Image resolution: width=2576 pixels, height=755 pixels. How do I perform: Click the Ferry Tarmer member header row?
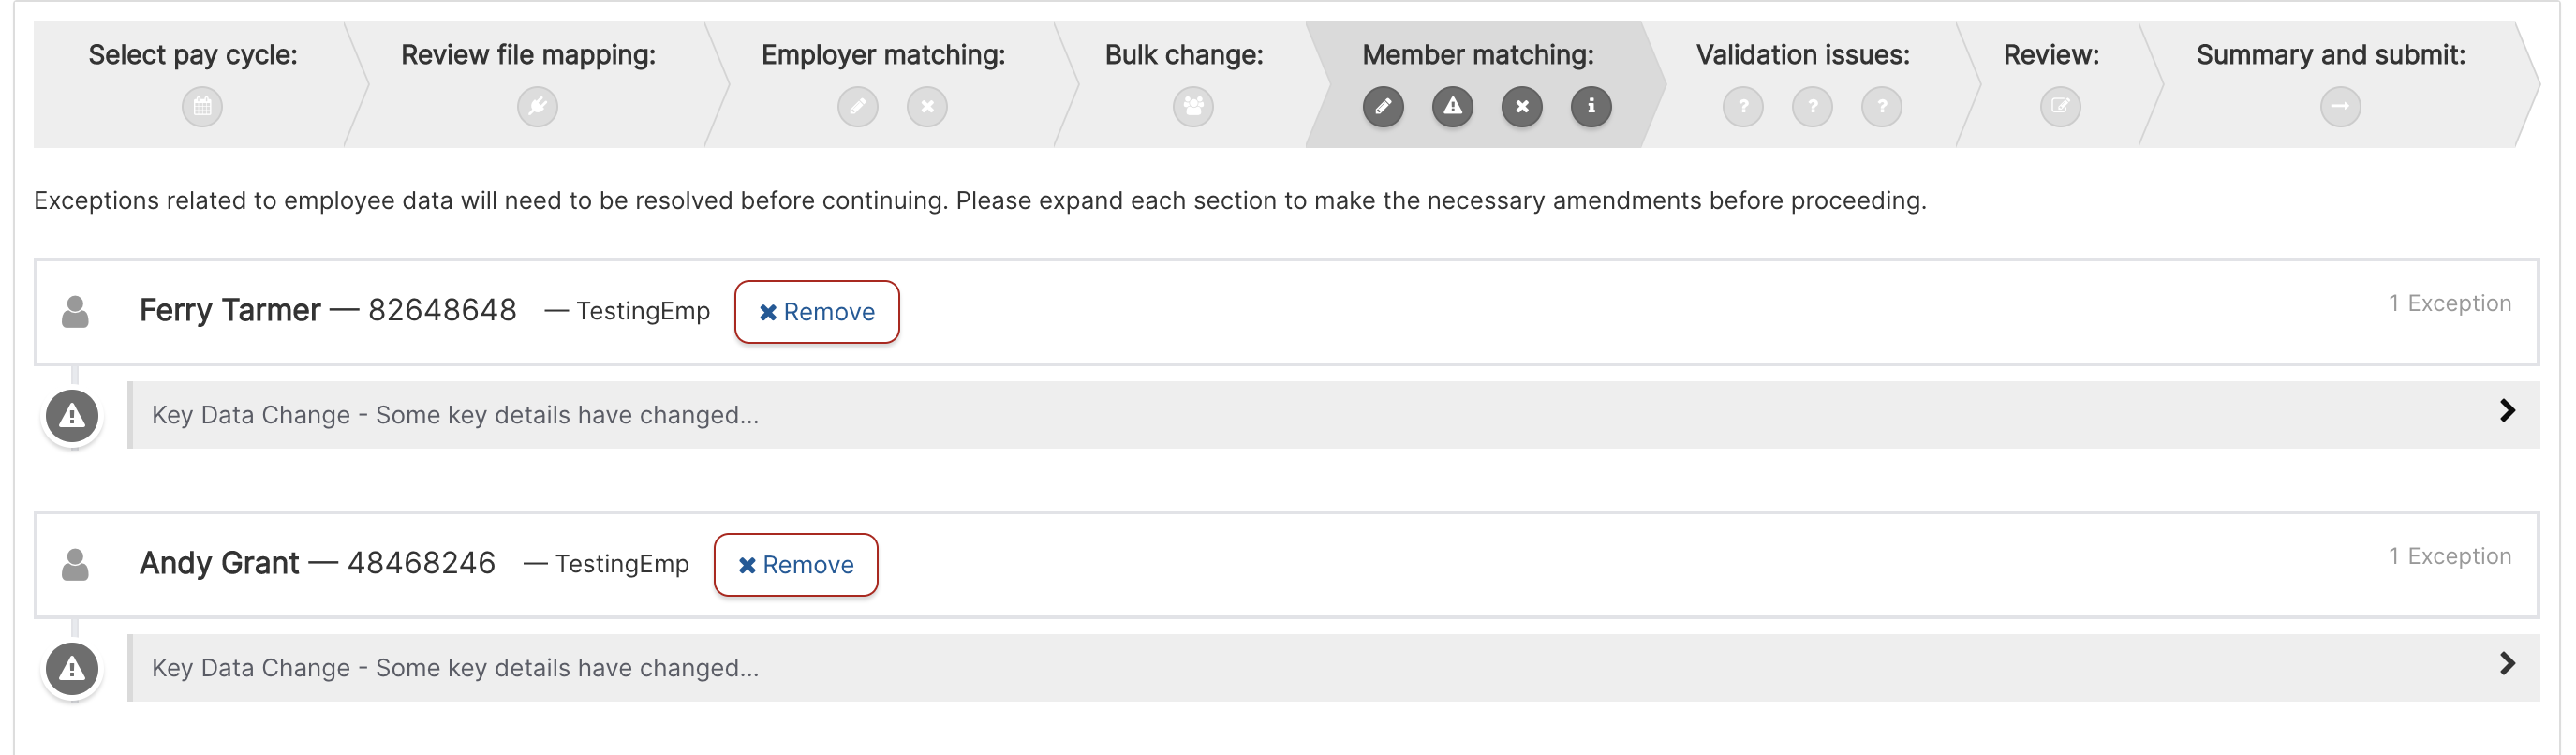pos(1287,312)
